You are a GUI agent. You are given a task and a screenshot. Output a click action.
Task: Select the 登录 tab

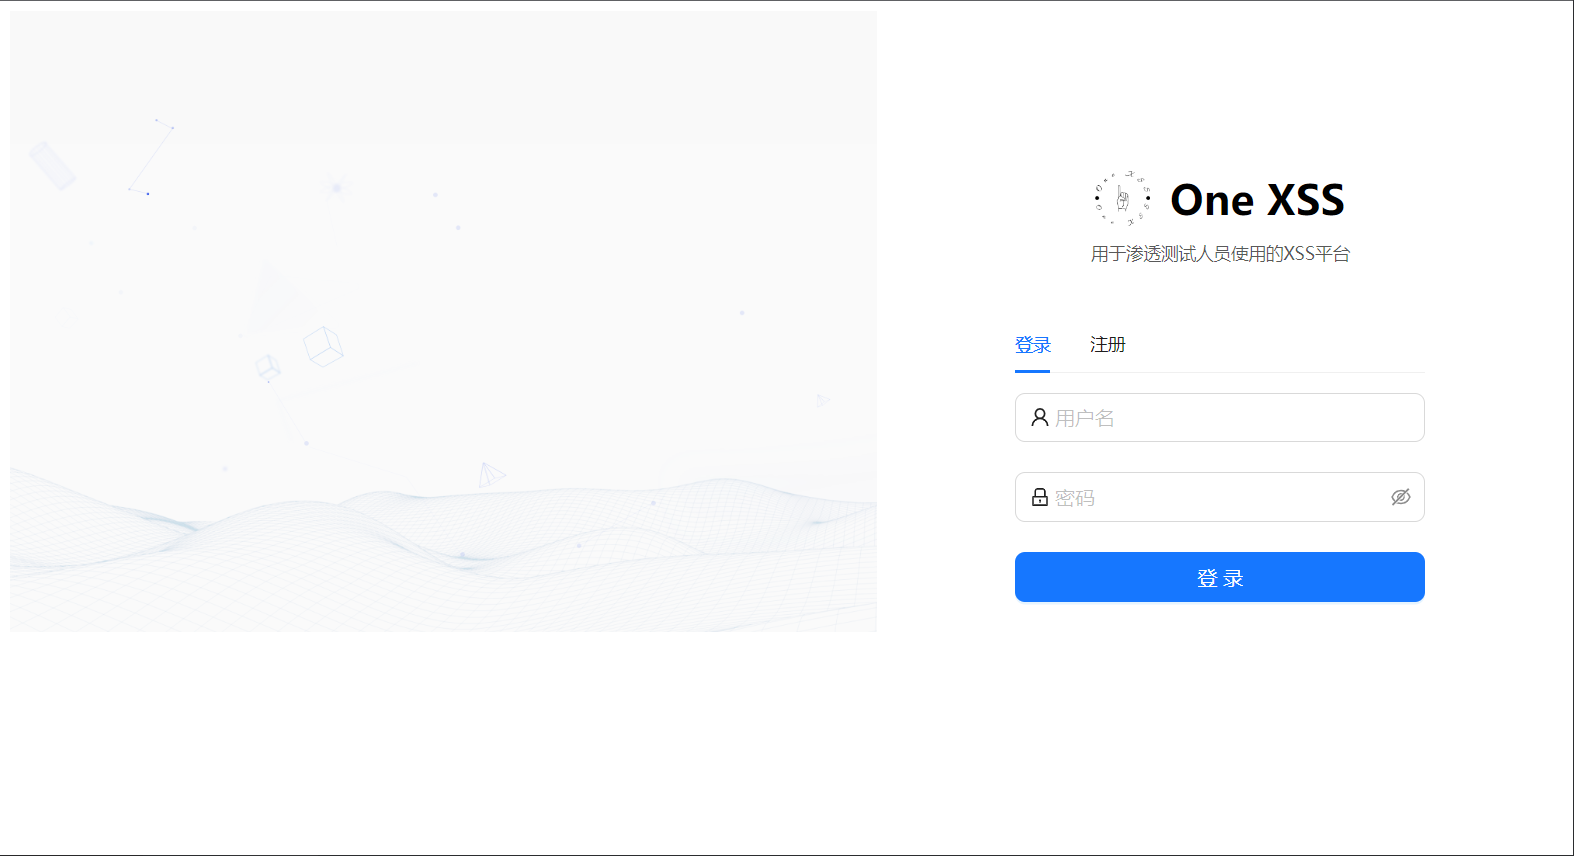[x=1033, y=345]
